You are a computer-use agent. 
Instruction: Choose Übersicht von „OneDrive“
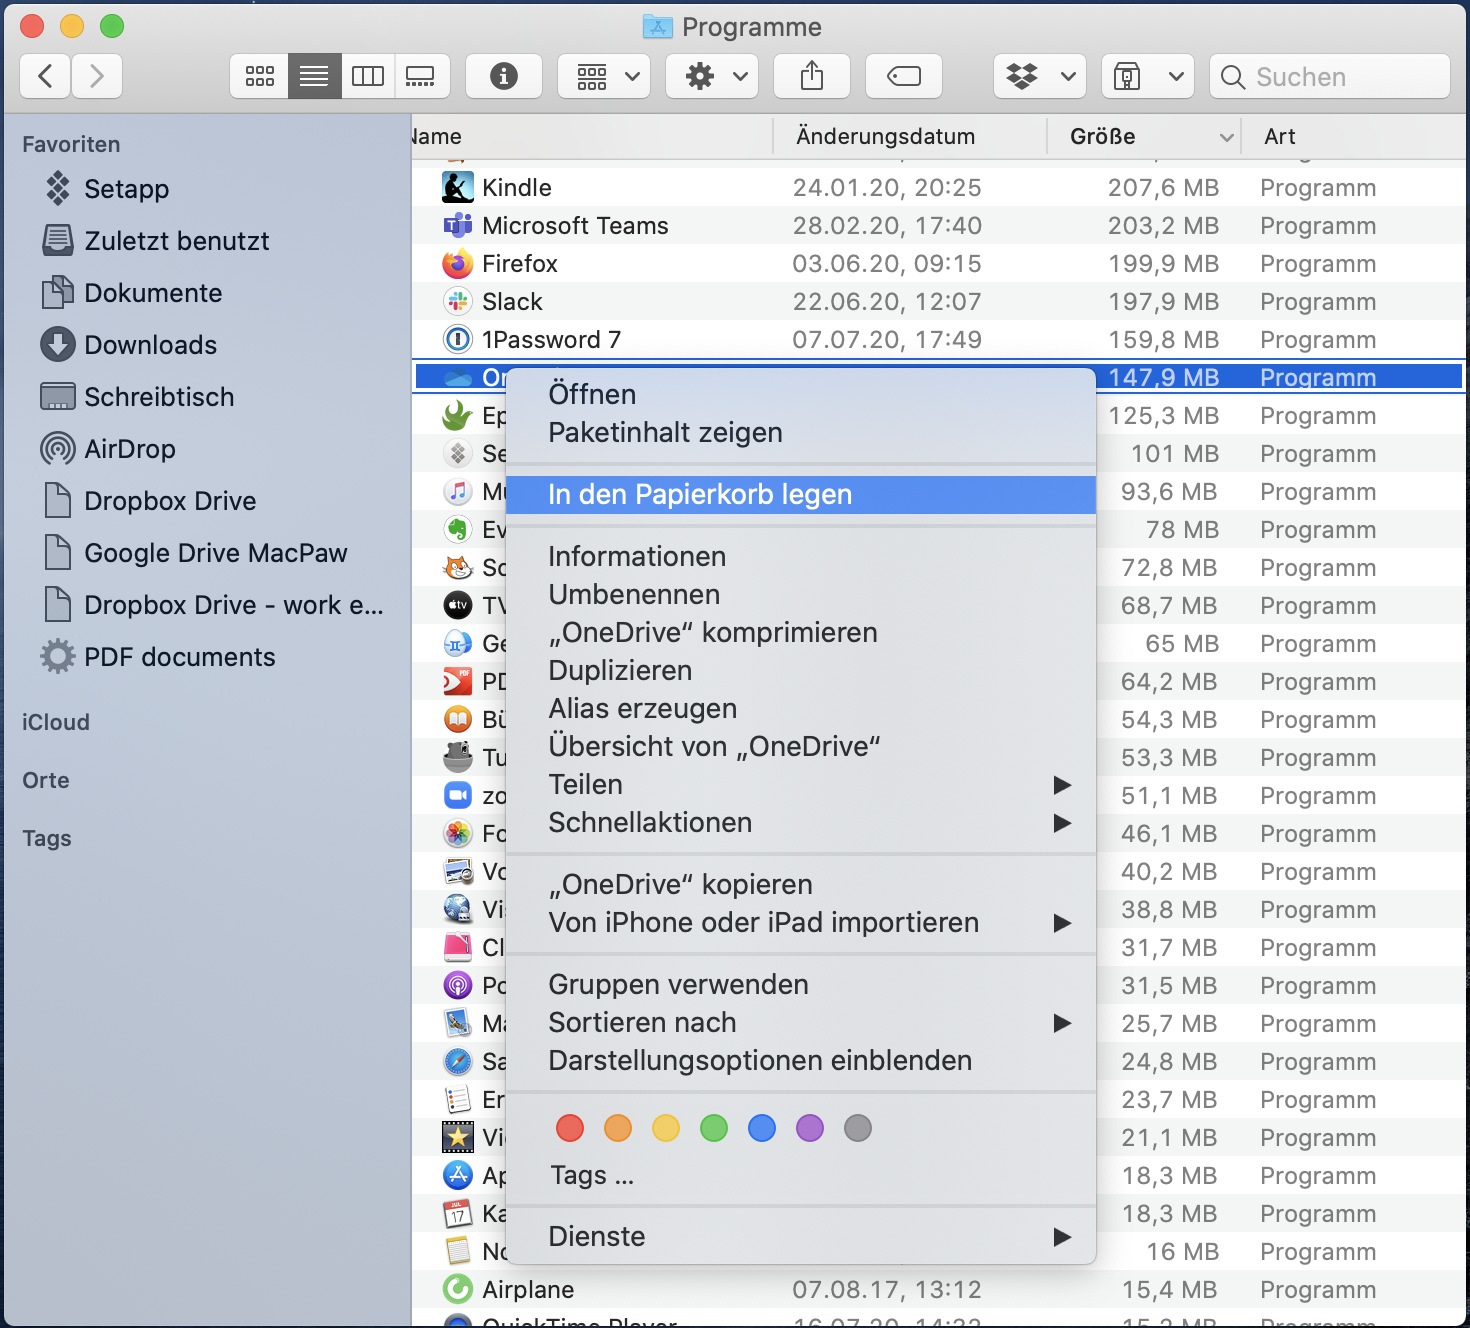coord(801,746)
